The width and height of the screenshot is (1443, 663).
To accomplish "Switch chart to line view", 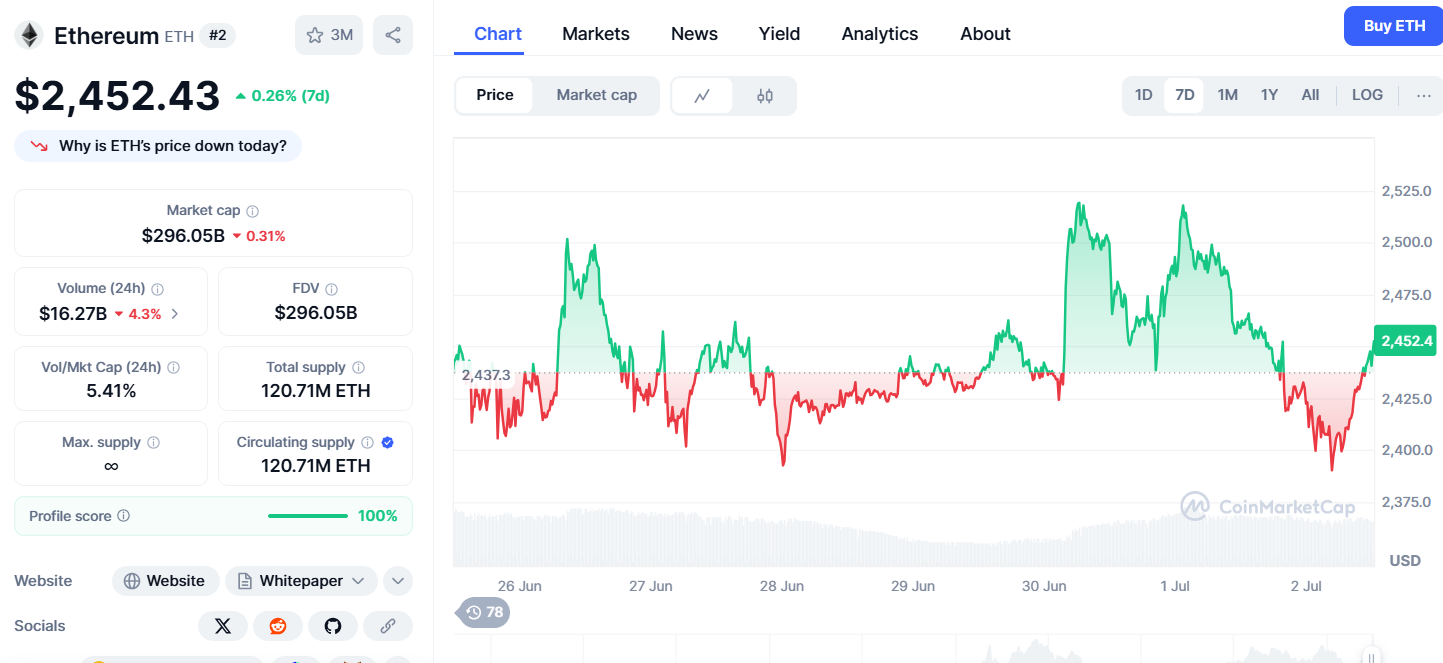I will pos(703,96).
